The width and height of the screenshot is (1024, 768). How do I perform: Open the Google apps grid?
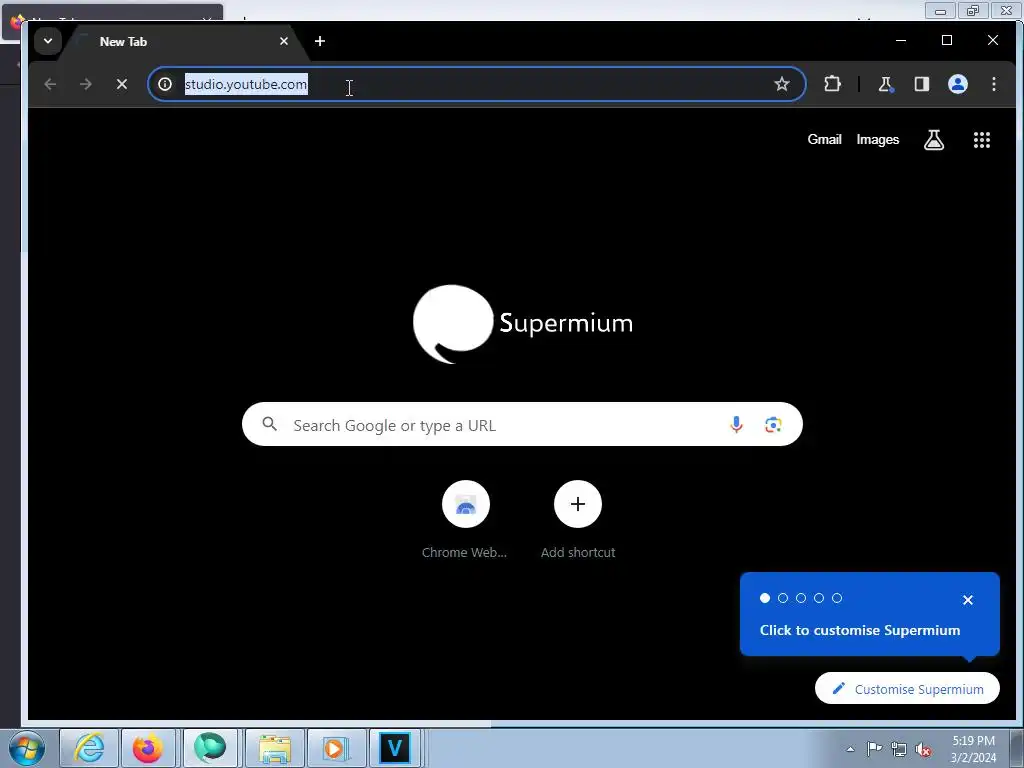[x=982, y=140]
